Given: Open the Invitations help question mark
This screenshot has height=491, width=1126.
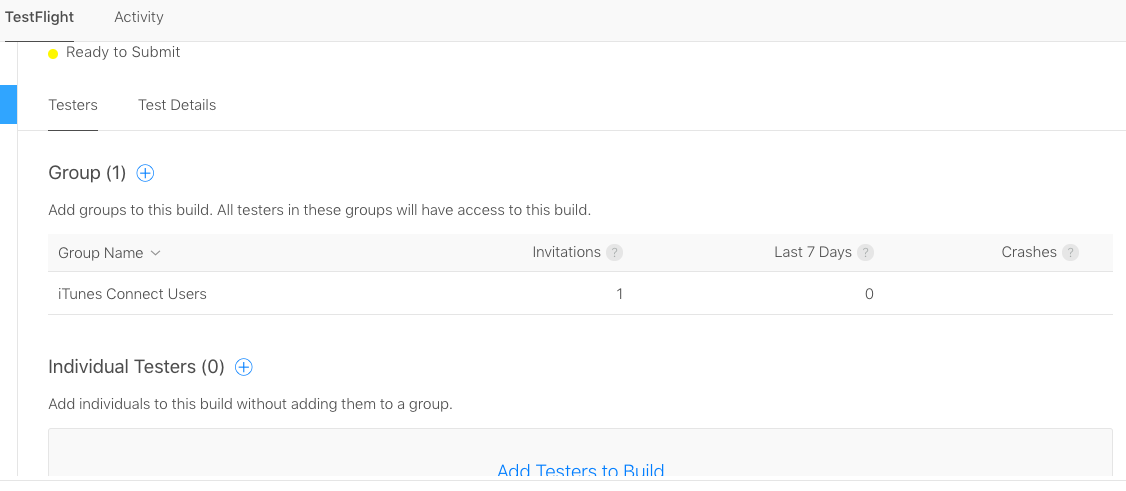Looking at the screenshot, I should (614, 253).
